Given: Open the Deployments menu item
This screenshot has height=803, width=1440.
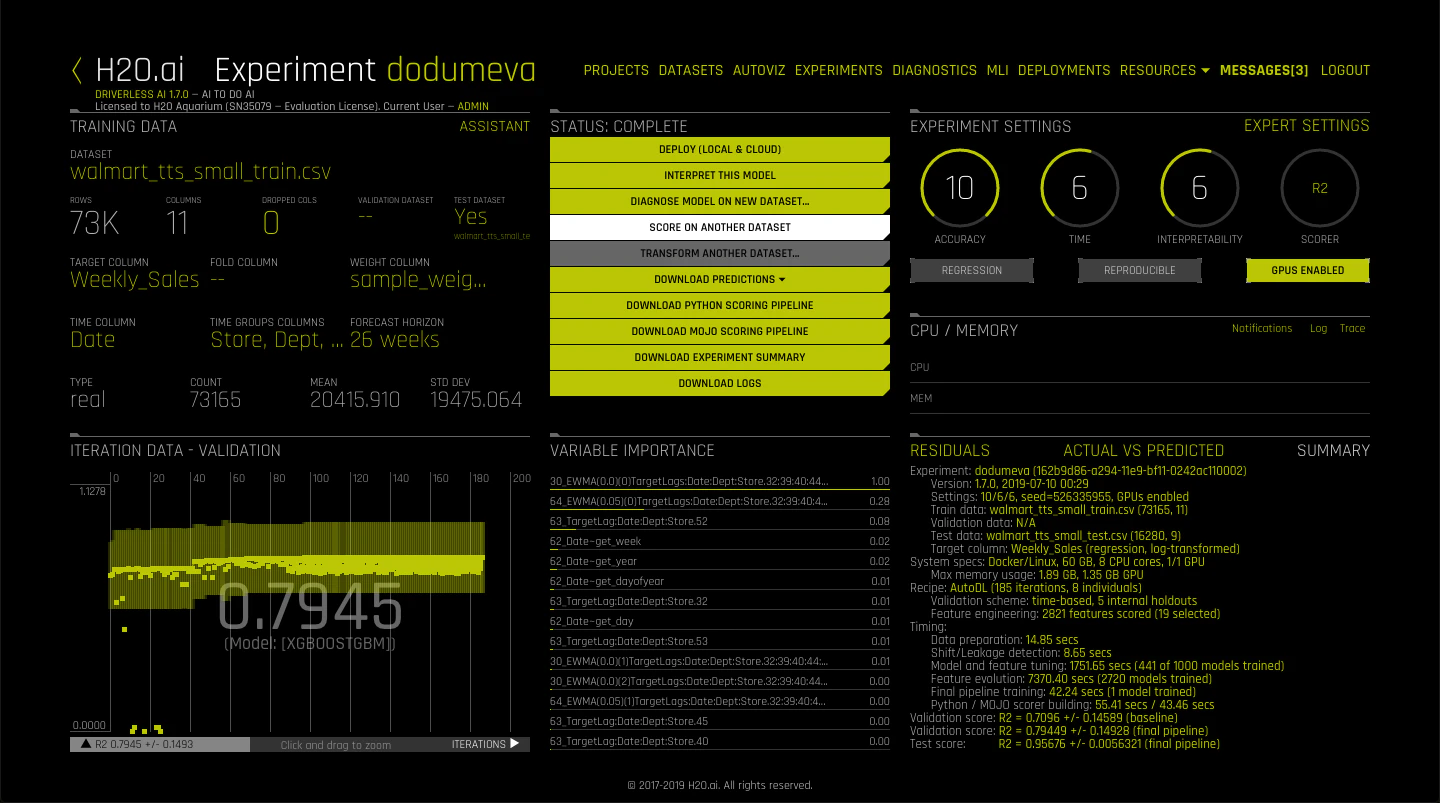Looking at the screenshot, I should point(1064,70).
